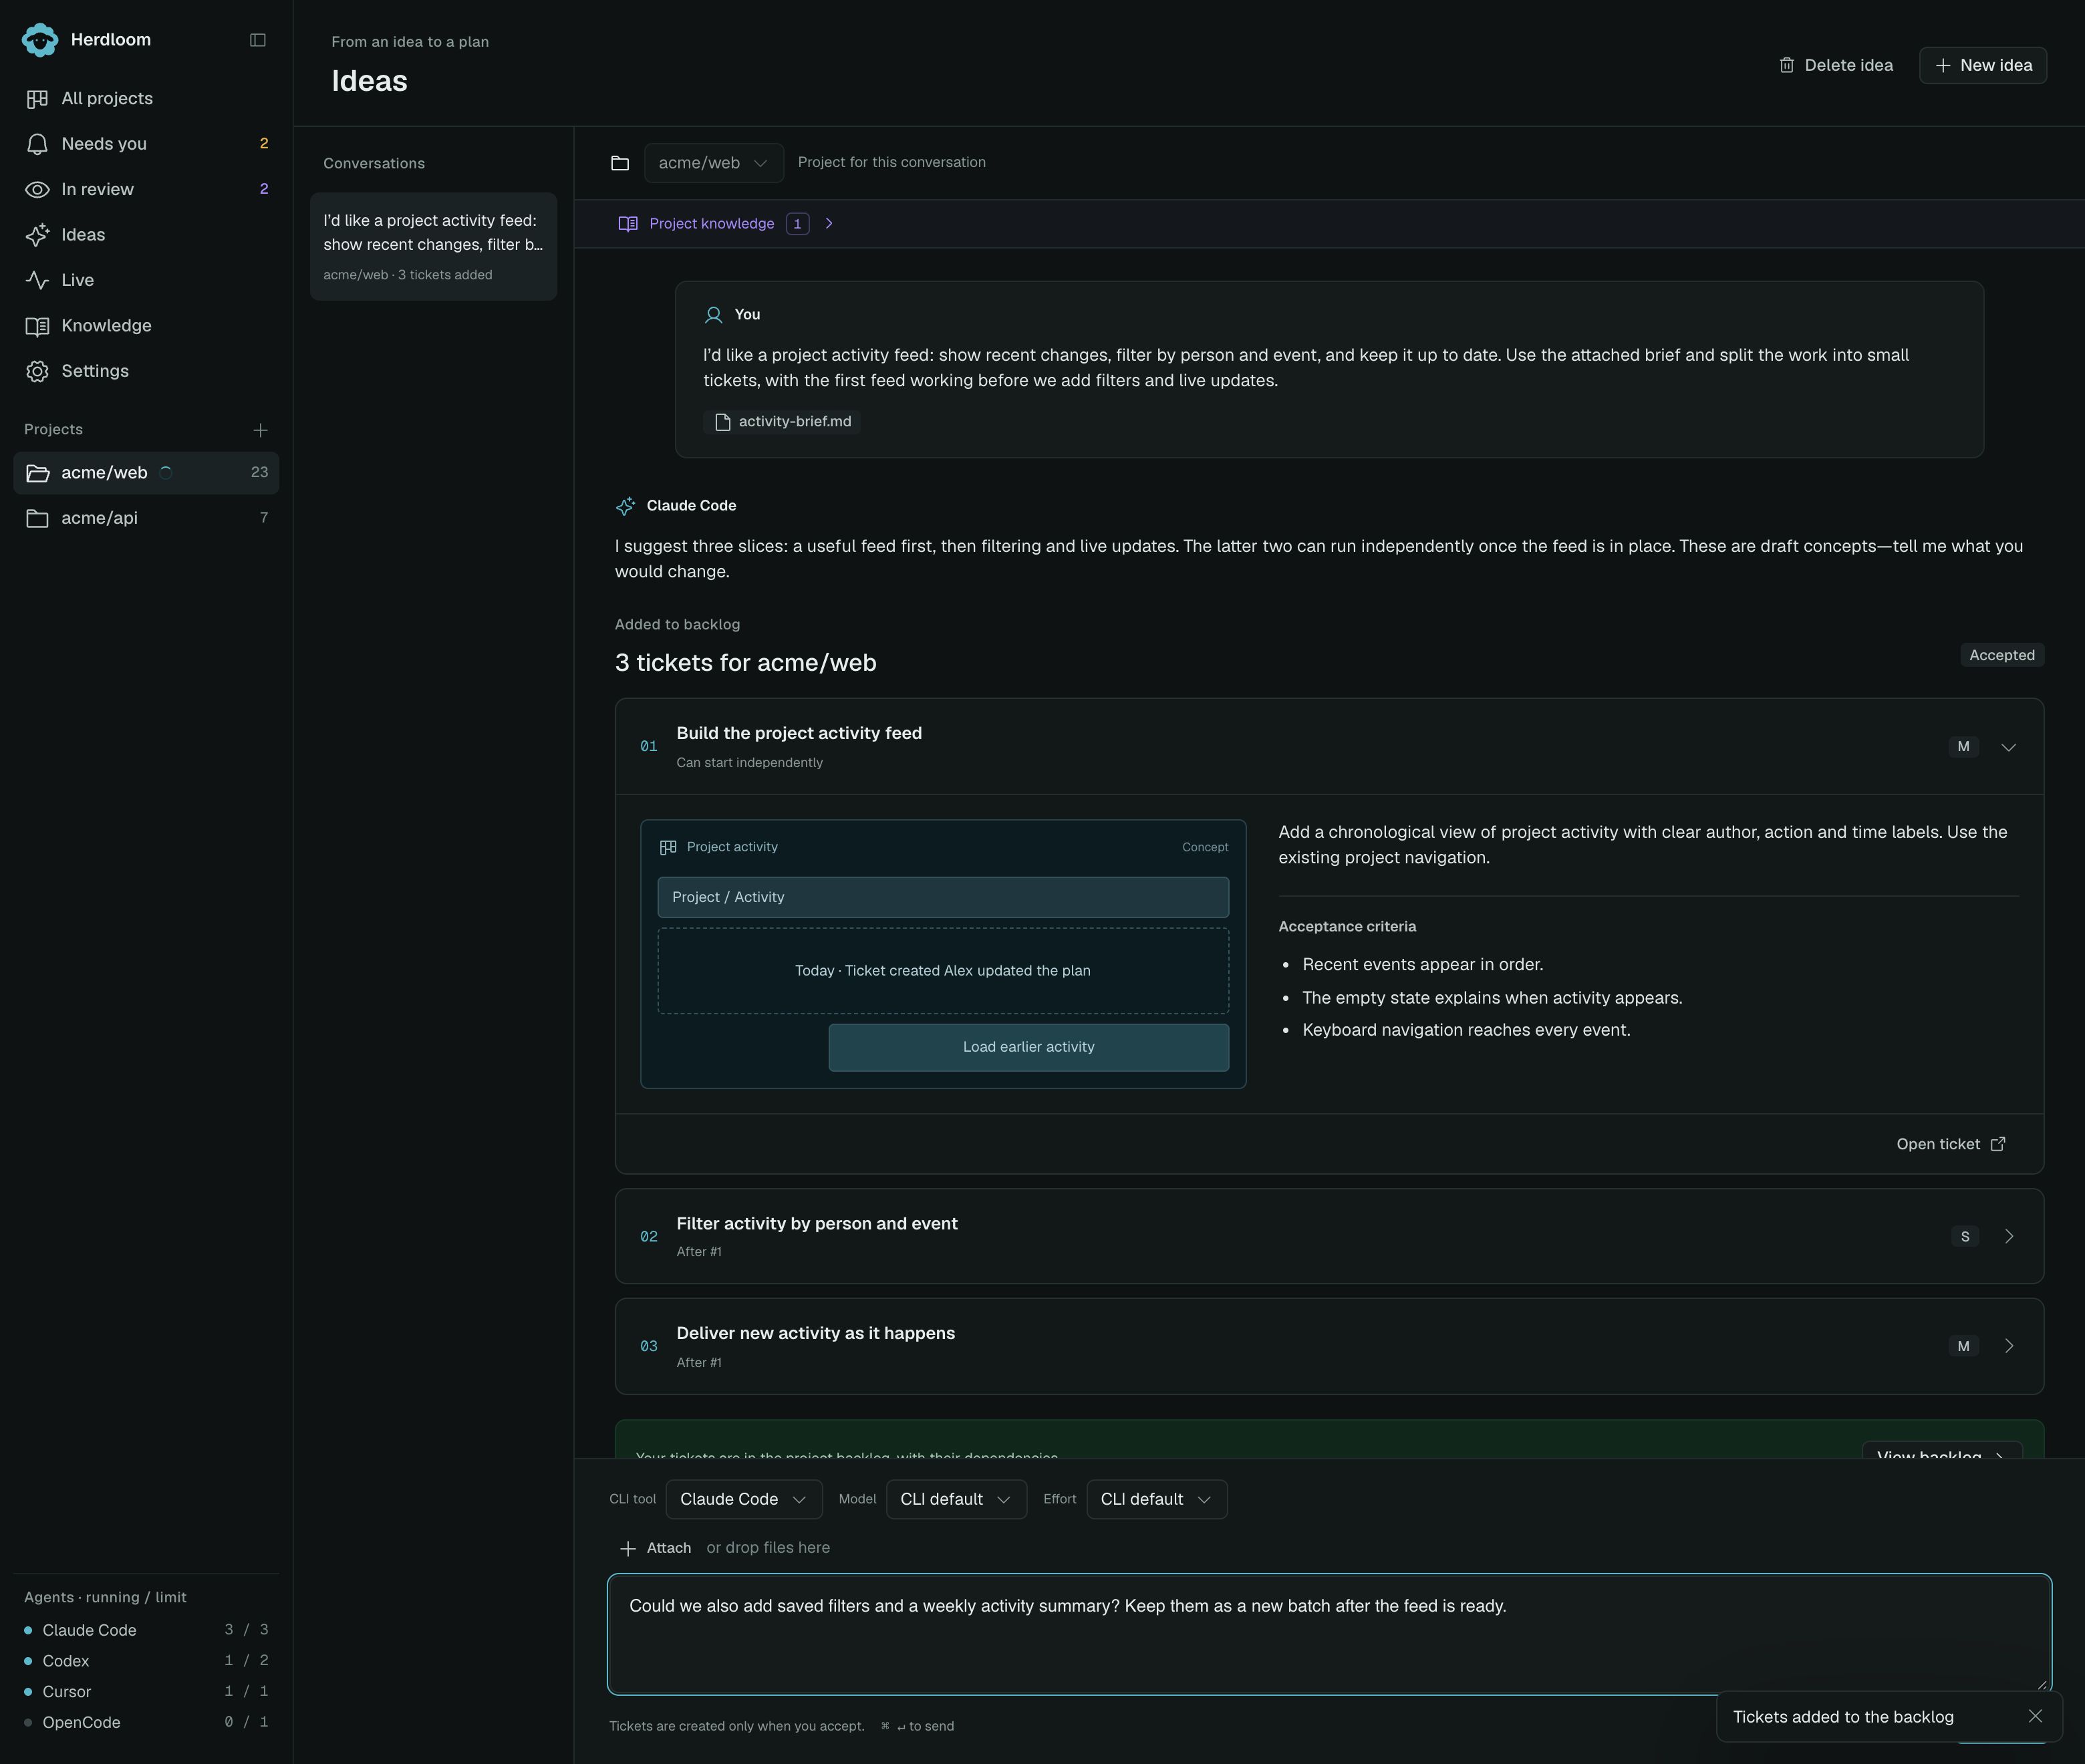Select acme/web project in sidebar
Image resolution: width=2085 pixels, height=1764 pixels.
(146, 473)
